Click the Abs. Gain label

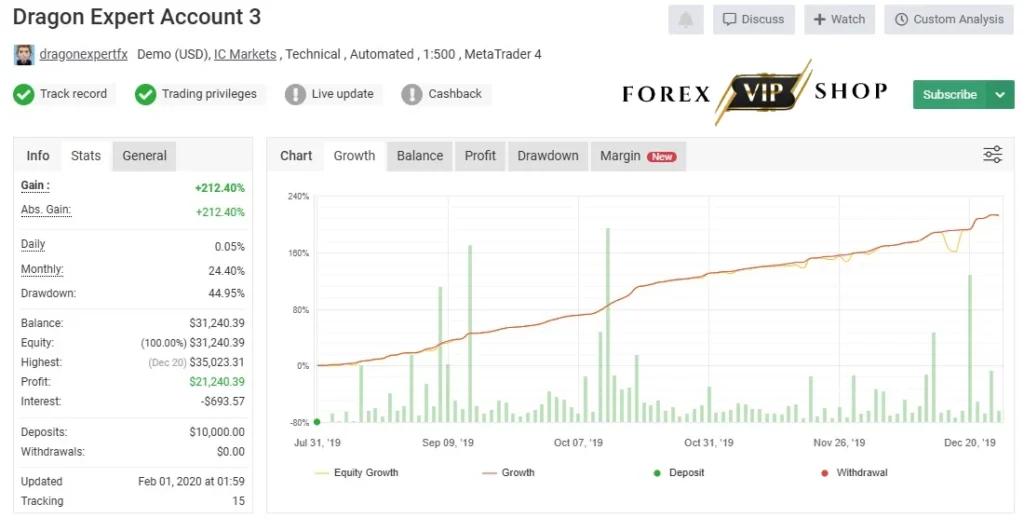[x=46, y=210]
